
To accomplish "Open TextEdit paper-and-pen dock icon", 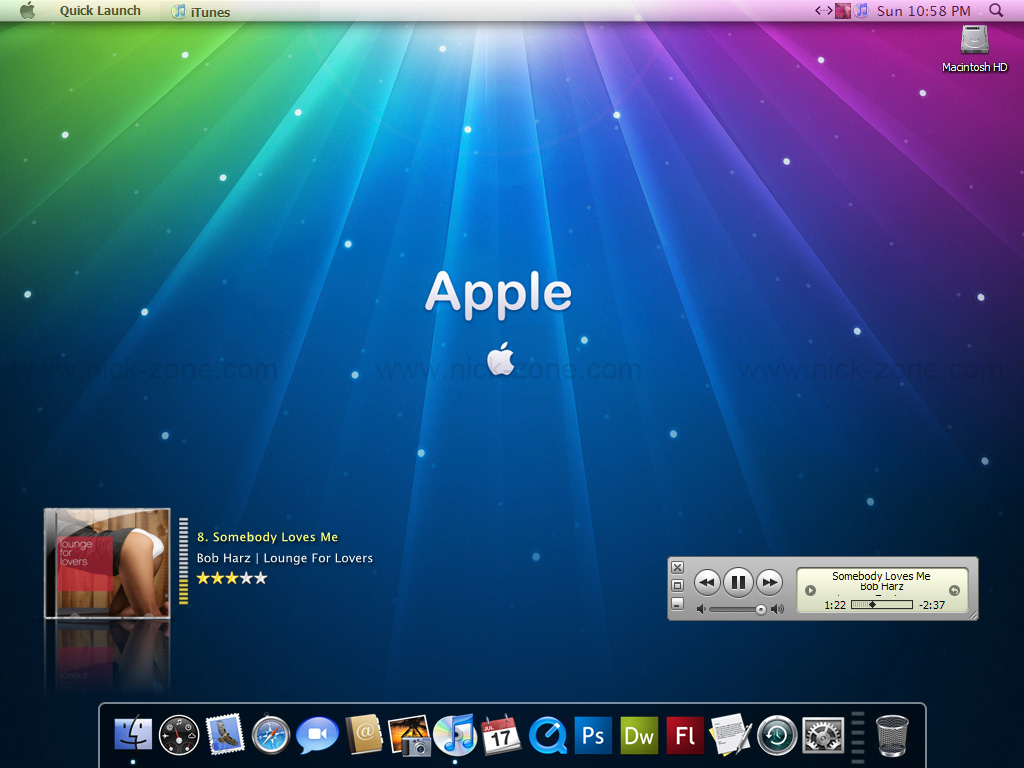I will click(x=731, y=734).
